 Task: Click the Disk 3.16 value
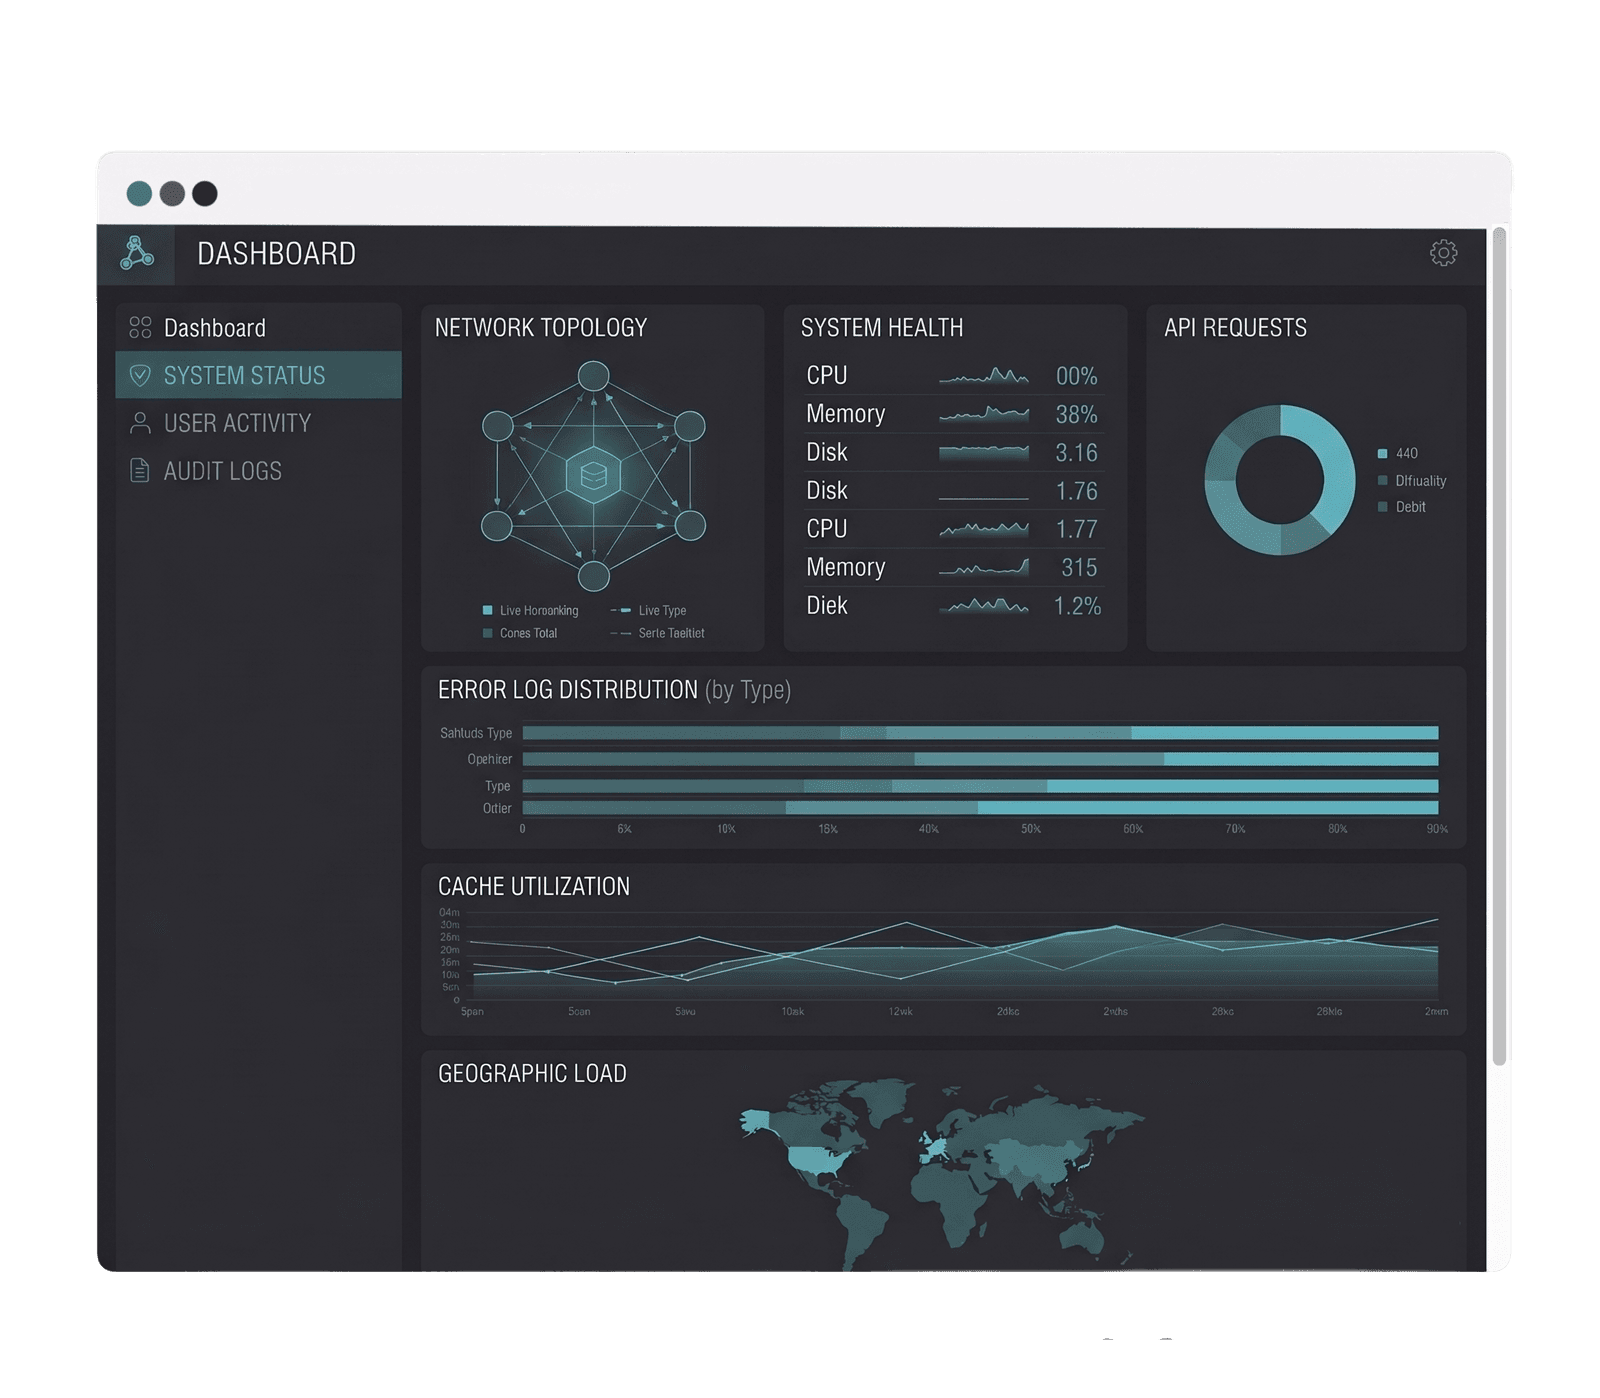pos(1076,453)
